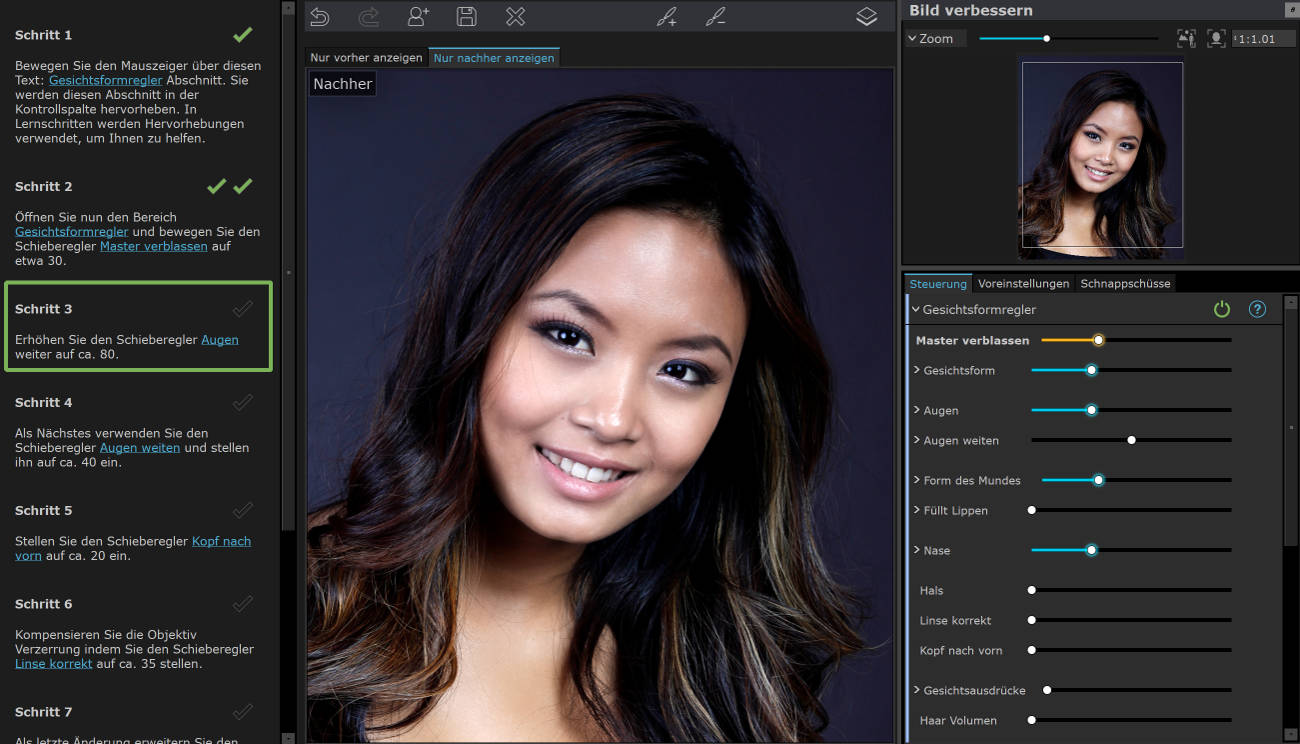Click the zoom ratio 1:1.01 field
This screenshot has width=1300, height=744.
[x=1264, y=39]
